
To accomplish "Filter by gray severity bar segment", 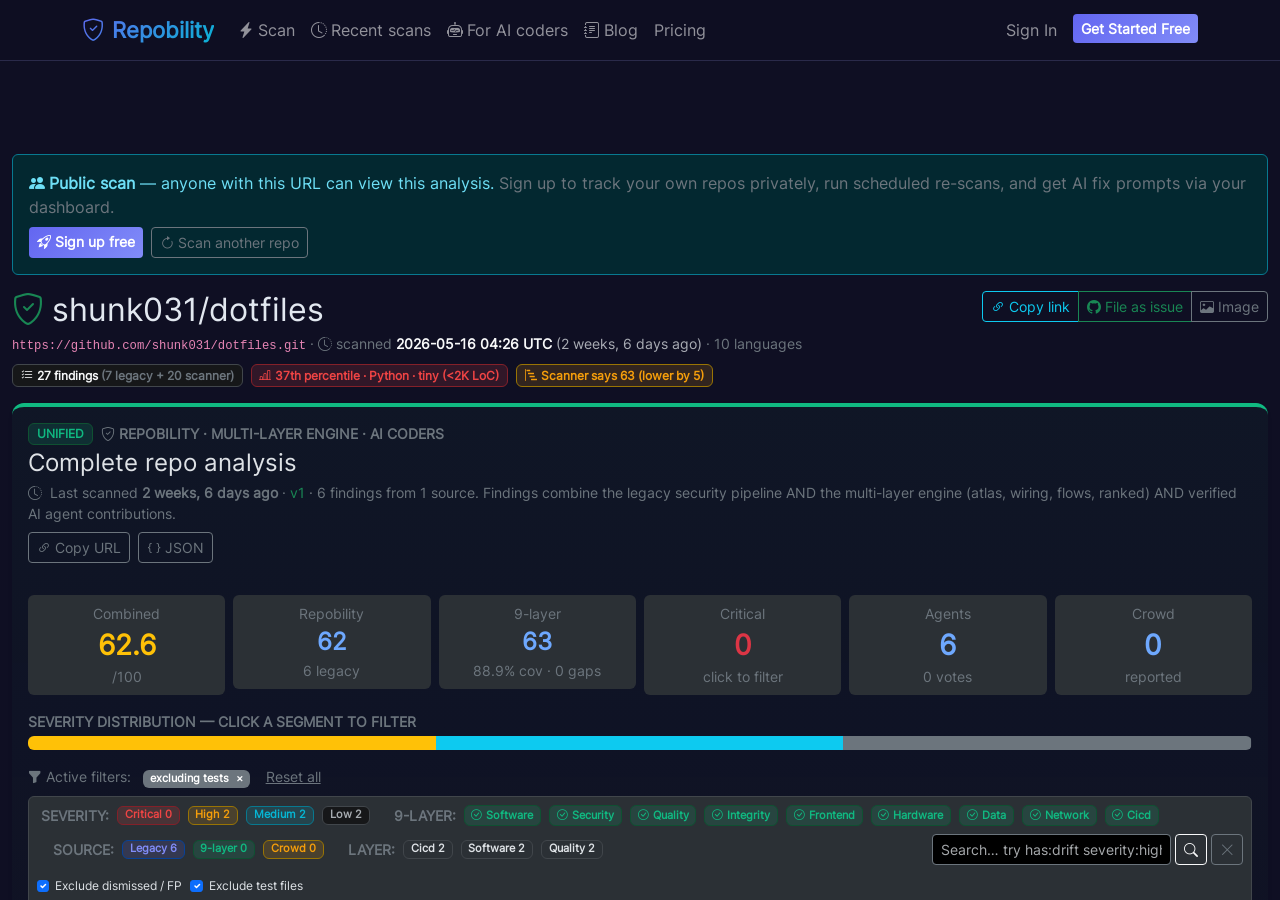I will [1047, 743].
